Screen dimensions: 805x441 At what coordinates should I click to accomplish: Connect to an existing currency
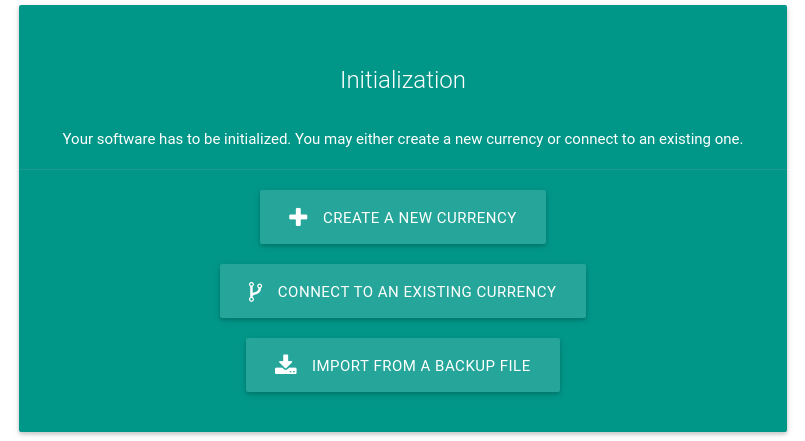pos(402,291)
